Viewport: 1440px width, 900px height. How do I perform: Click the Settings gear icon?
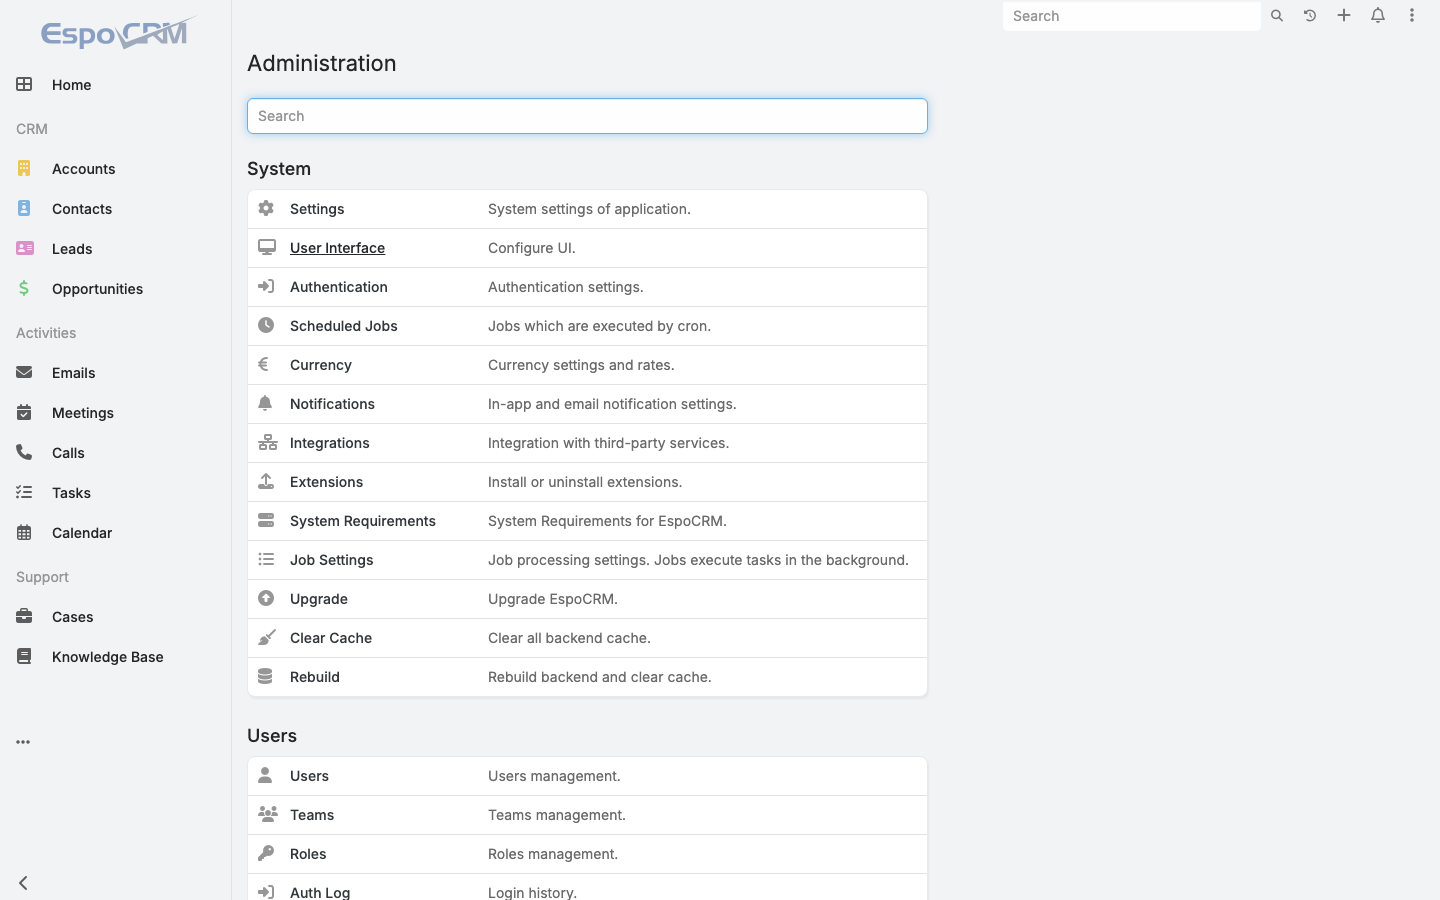[266, 208]
